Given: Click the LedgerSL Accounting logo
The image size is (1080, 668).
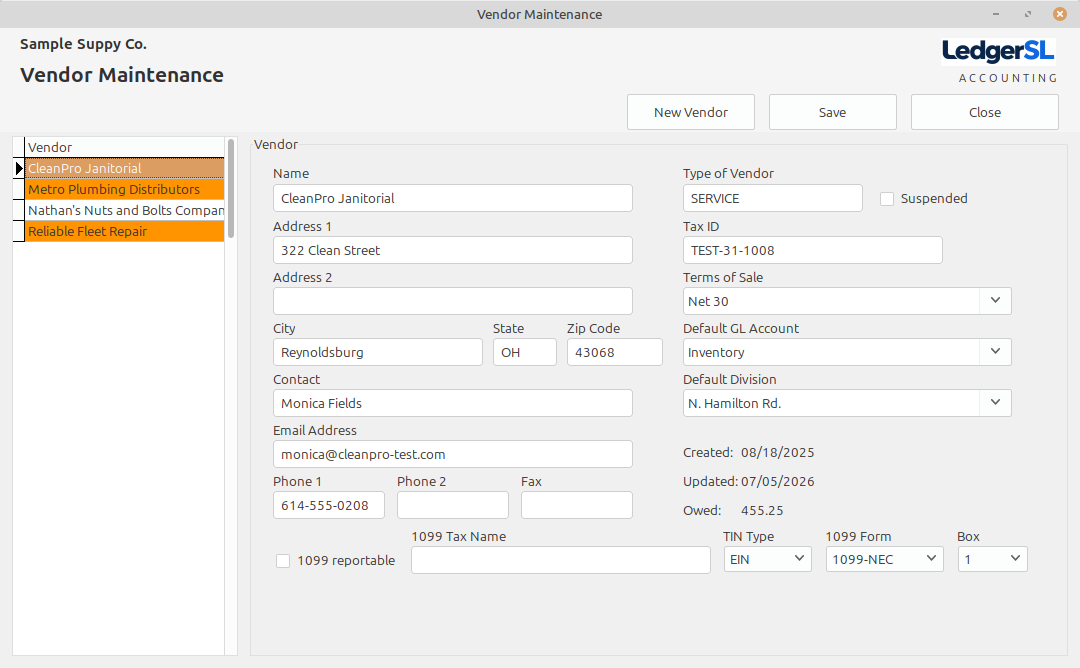Looking at the screenshot, I should [999, 61].
